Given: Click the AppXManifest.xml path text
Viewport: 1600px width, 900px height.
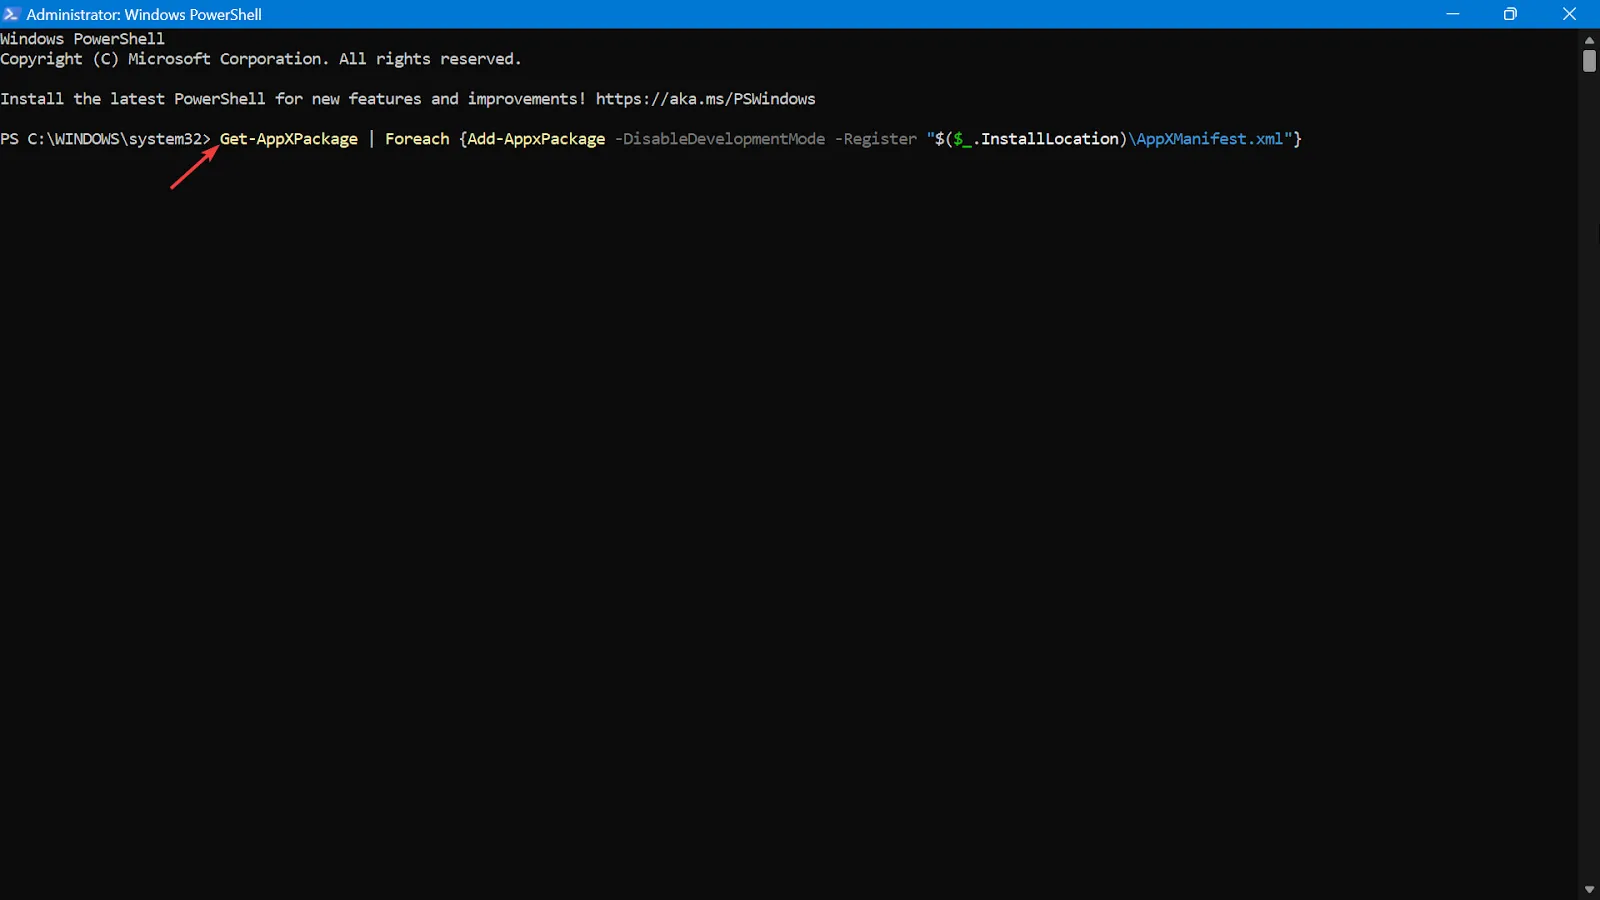Looking at the screenshot, I should [x=1210, y=139].
